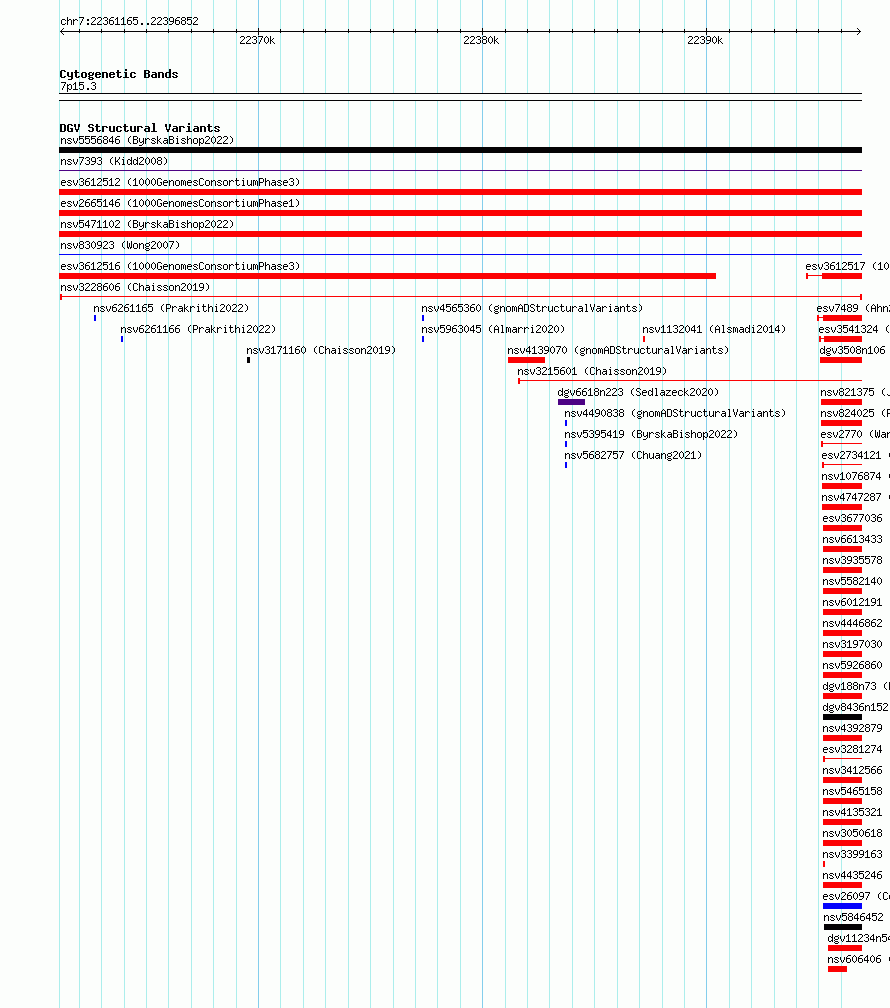The height and width of the screenshot is (1008, 890).
Task: Select nsv1132041 (Alsmadi2014) label
Action: [x=714, y=329]
